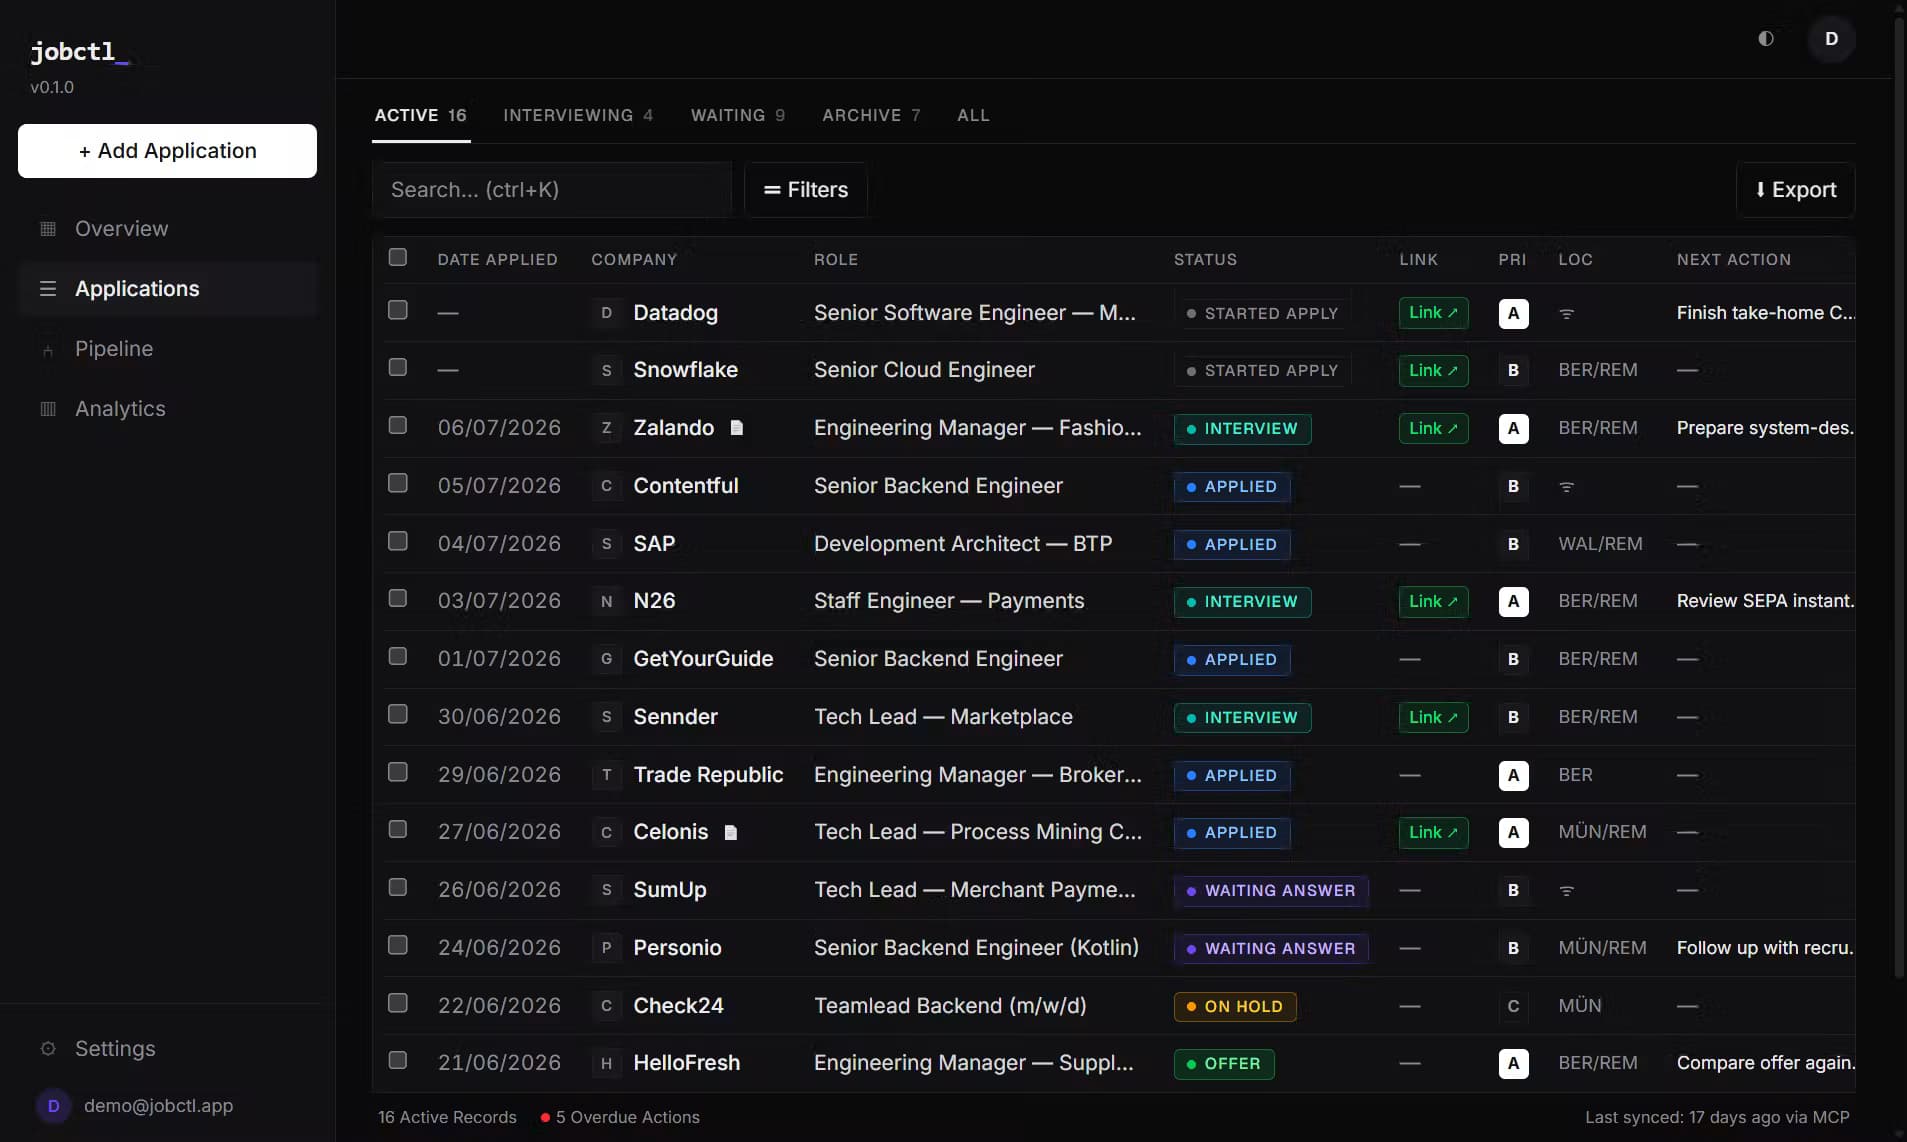Open Applications in the sidebar
1907x1142 pixels.
click(168, 289)
